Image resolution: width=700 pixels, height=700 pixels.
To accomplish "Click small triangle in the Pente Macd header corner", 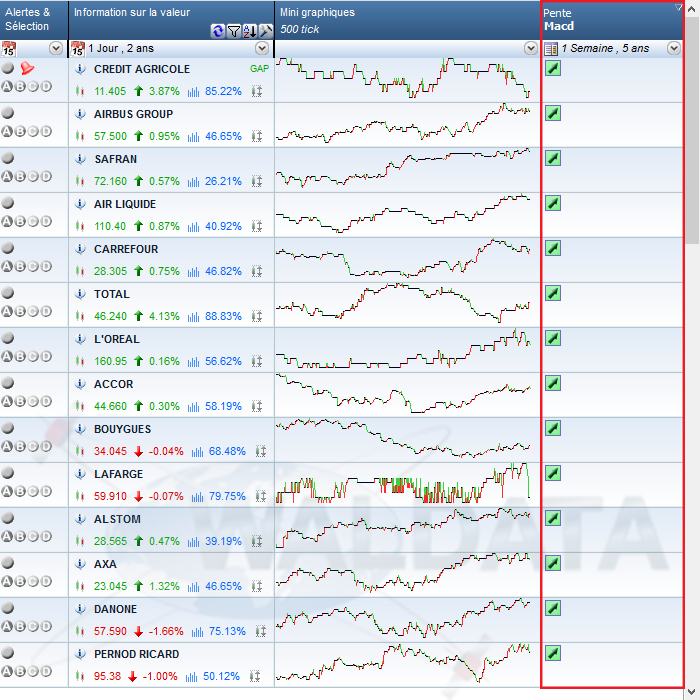I will (x=678, y=7).
